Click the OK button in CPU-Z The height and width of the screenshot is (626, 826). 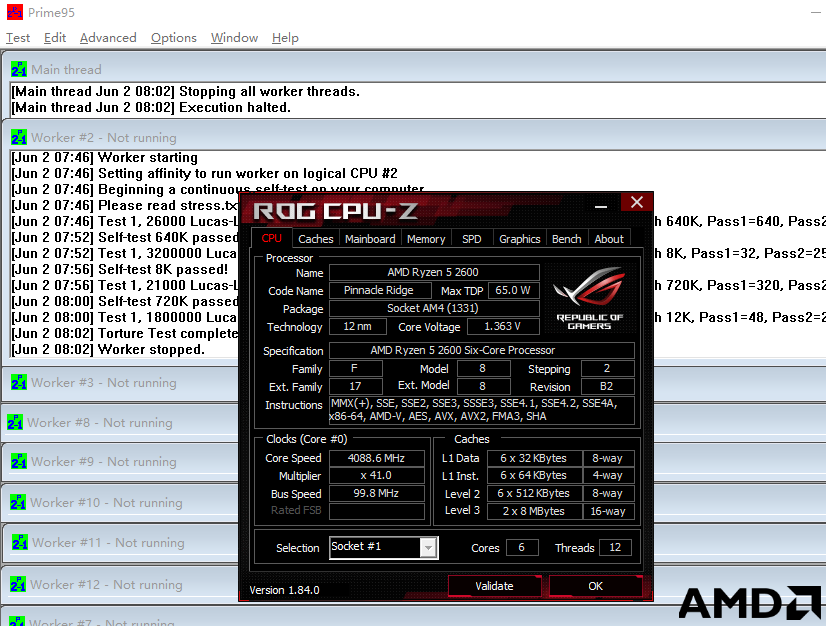(595, 586)
